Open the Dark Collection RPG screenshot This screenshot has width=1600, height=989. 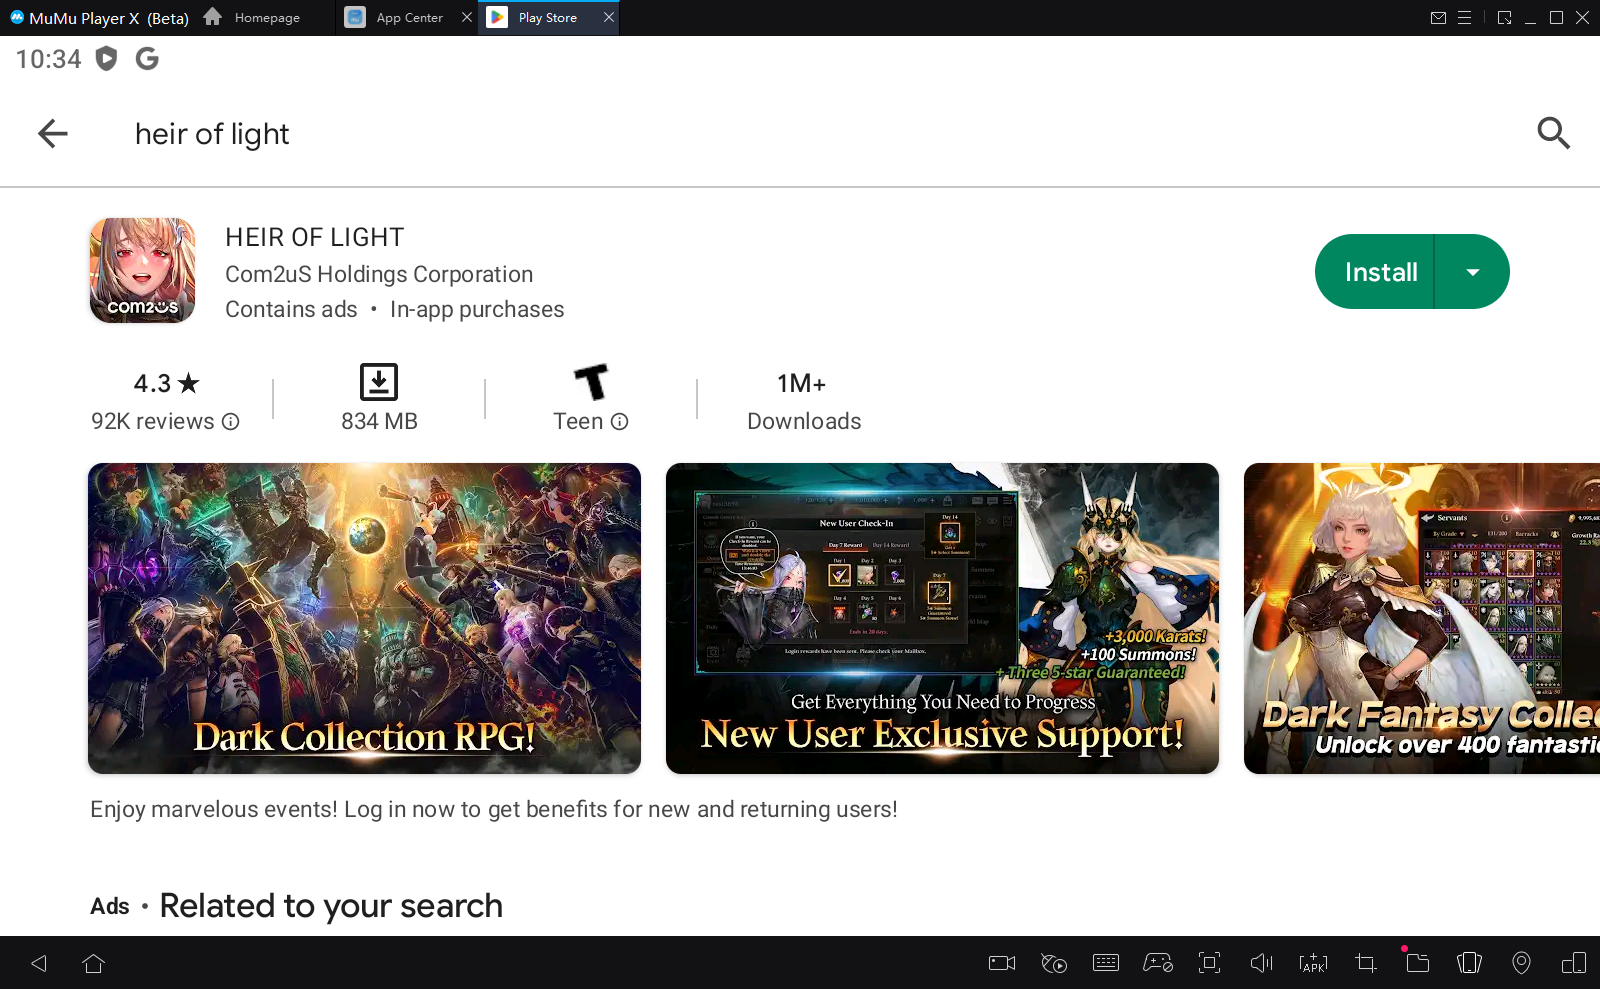coord(364,618)
